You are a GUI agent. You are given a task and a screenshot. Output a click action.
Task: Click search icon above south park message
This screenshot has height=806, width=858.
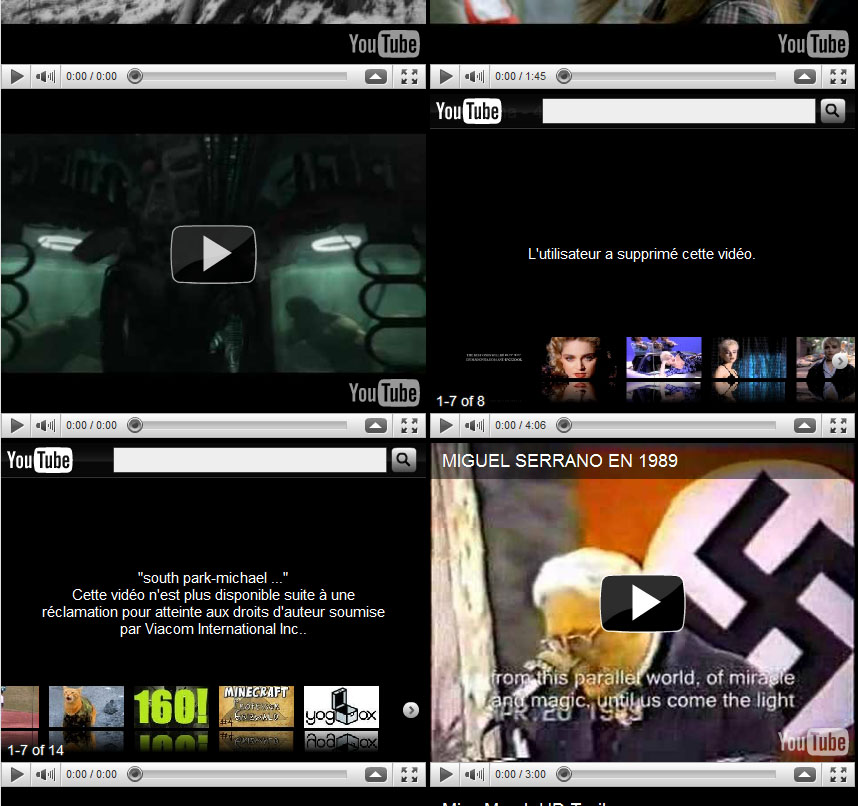pos(403,460)
